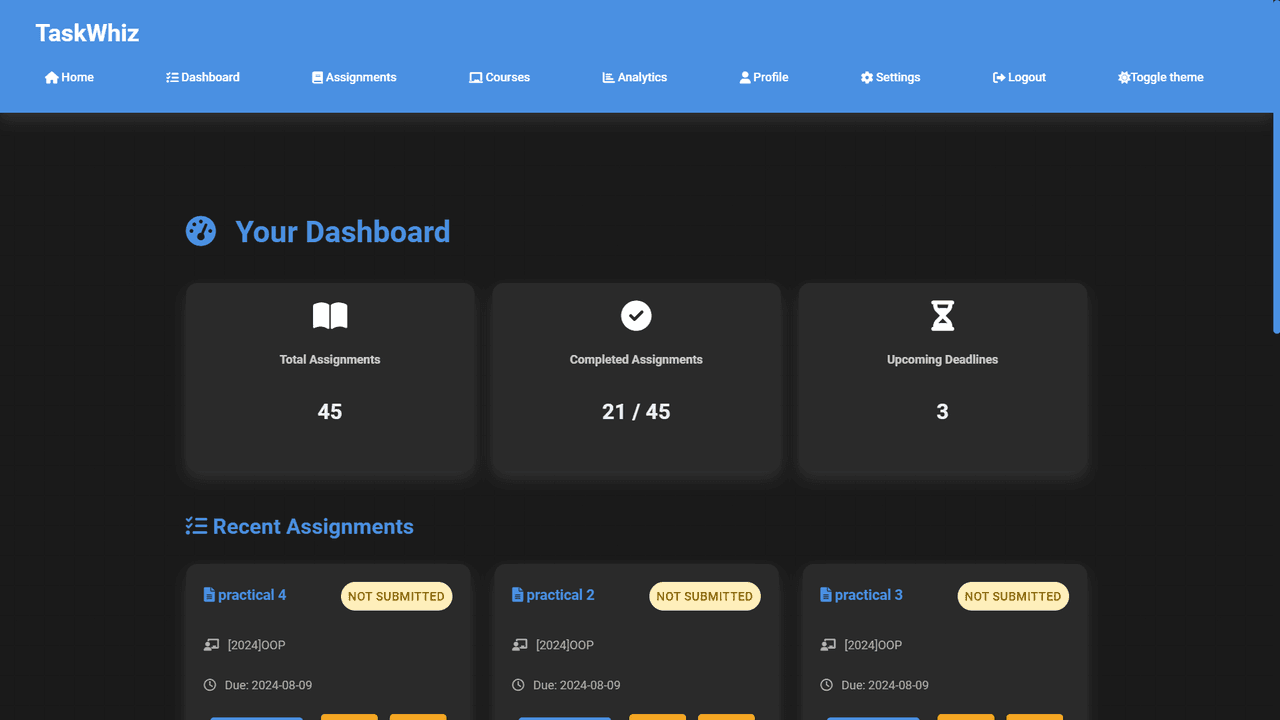Click the checkmark Completed Assignments icon

point(636,316)
